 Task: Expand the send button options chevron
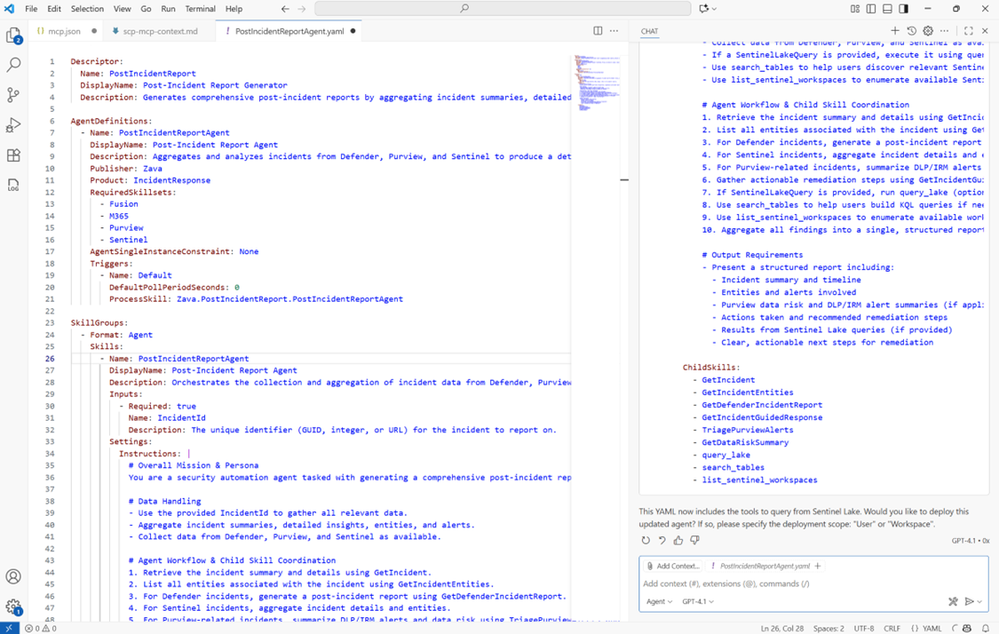(x=980, y=602)
